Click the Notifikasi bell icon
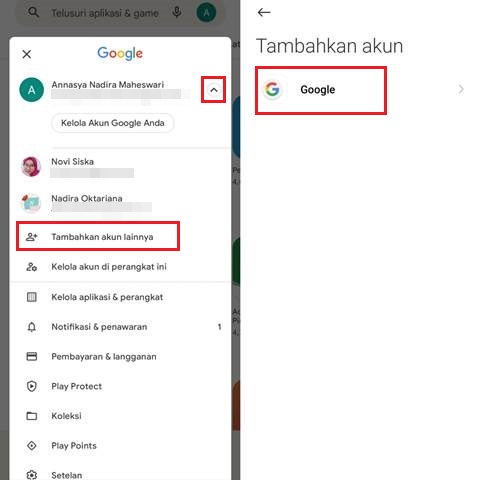The image size is (480, 480). tap(32, 327)
